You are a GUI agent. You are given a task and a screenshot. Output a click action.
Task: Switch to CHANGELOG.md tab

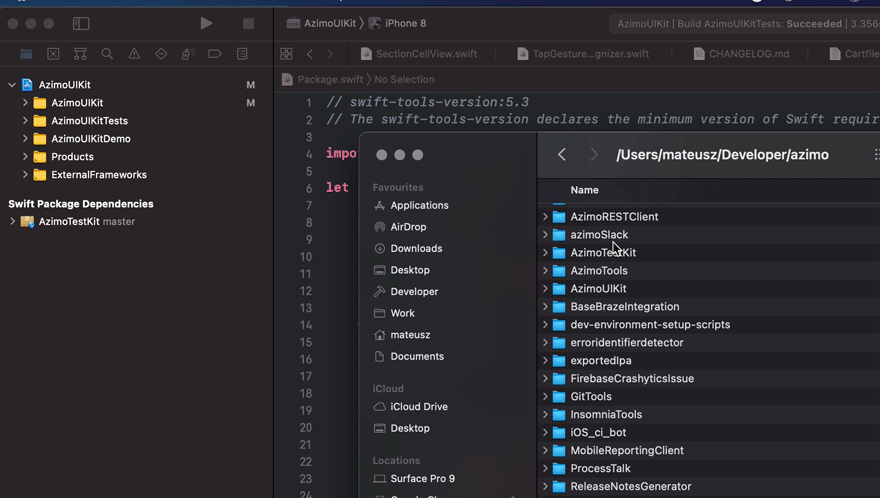[x=741, y=54]
